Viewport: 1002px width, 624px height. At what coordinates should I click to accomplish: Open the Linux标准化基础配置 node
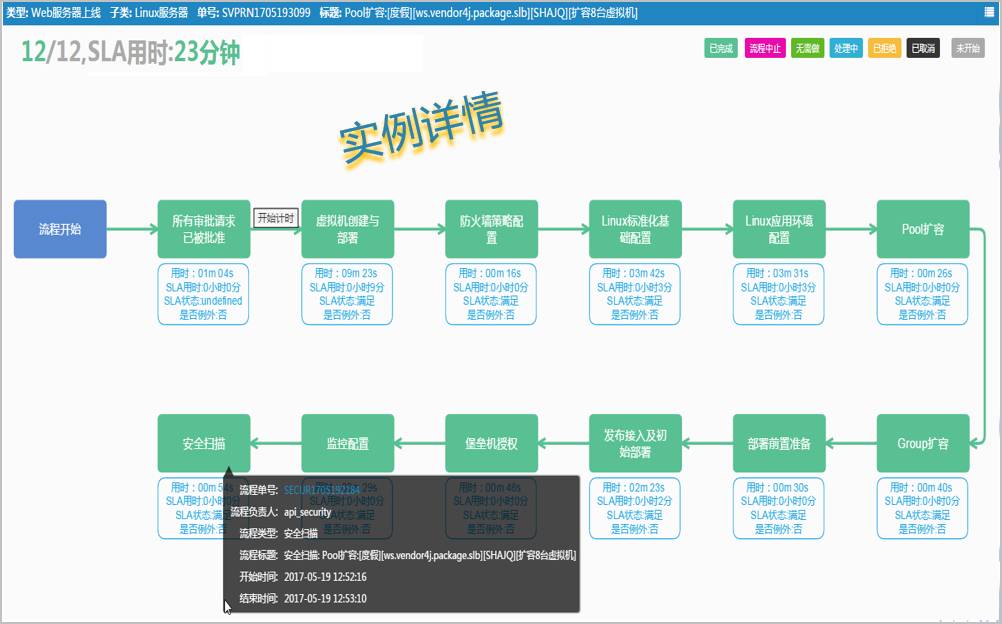pyautogui.click(x=636, y=227)
